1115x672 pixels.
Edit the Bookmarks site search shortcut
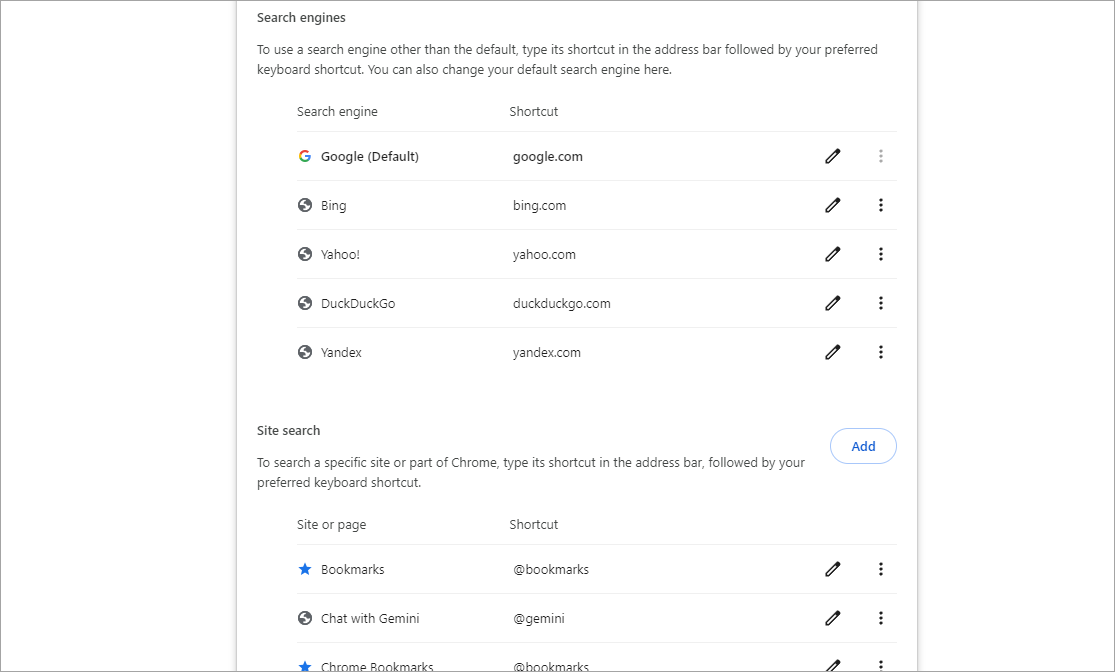[x=833, y=569]
